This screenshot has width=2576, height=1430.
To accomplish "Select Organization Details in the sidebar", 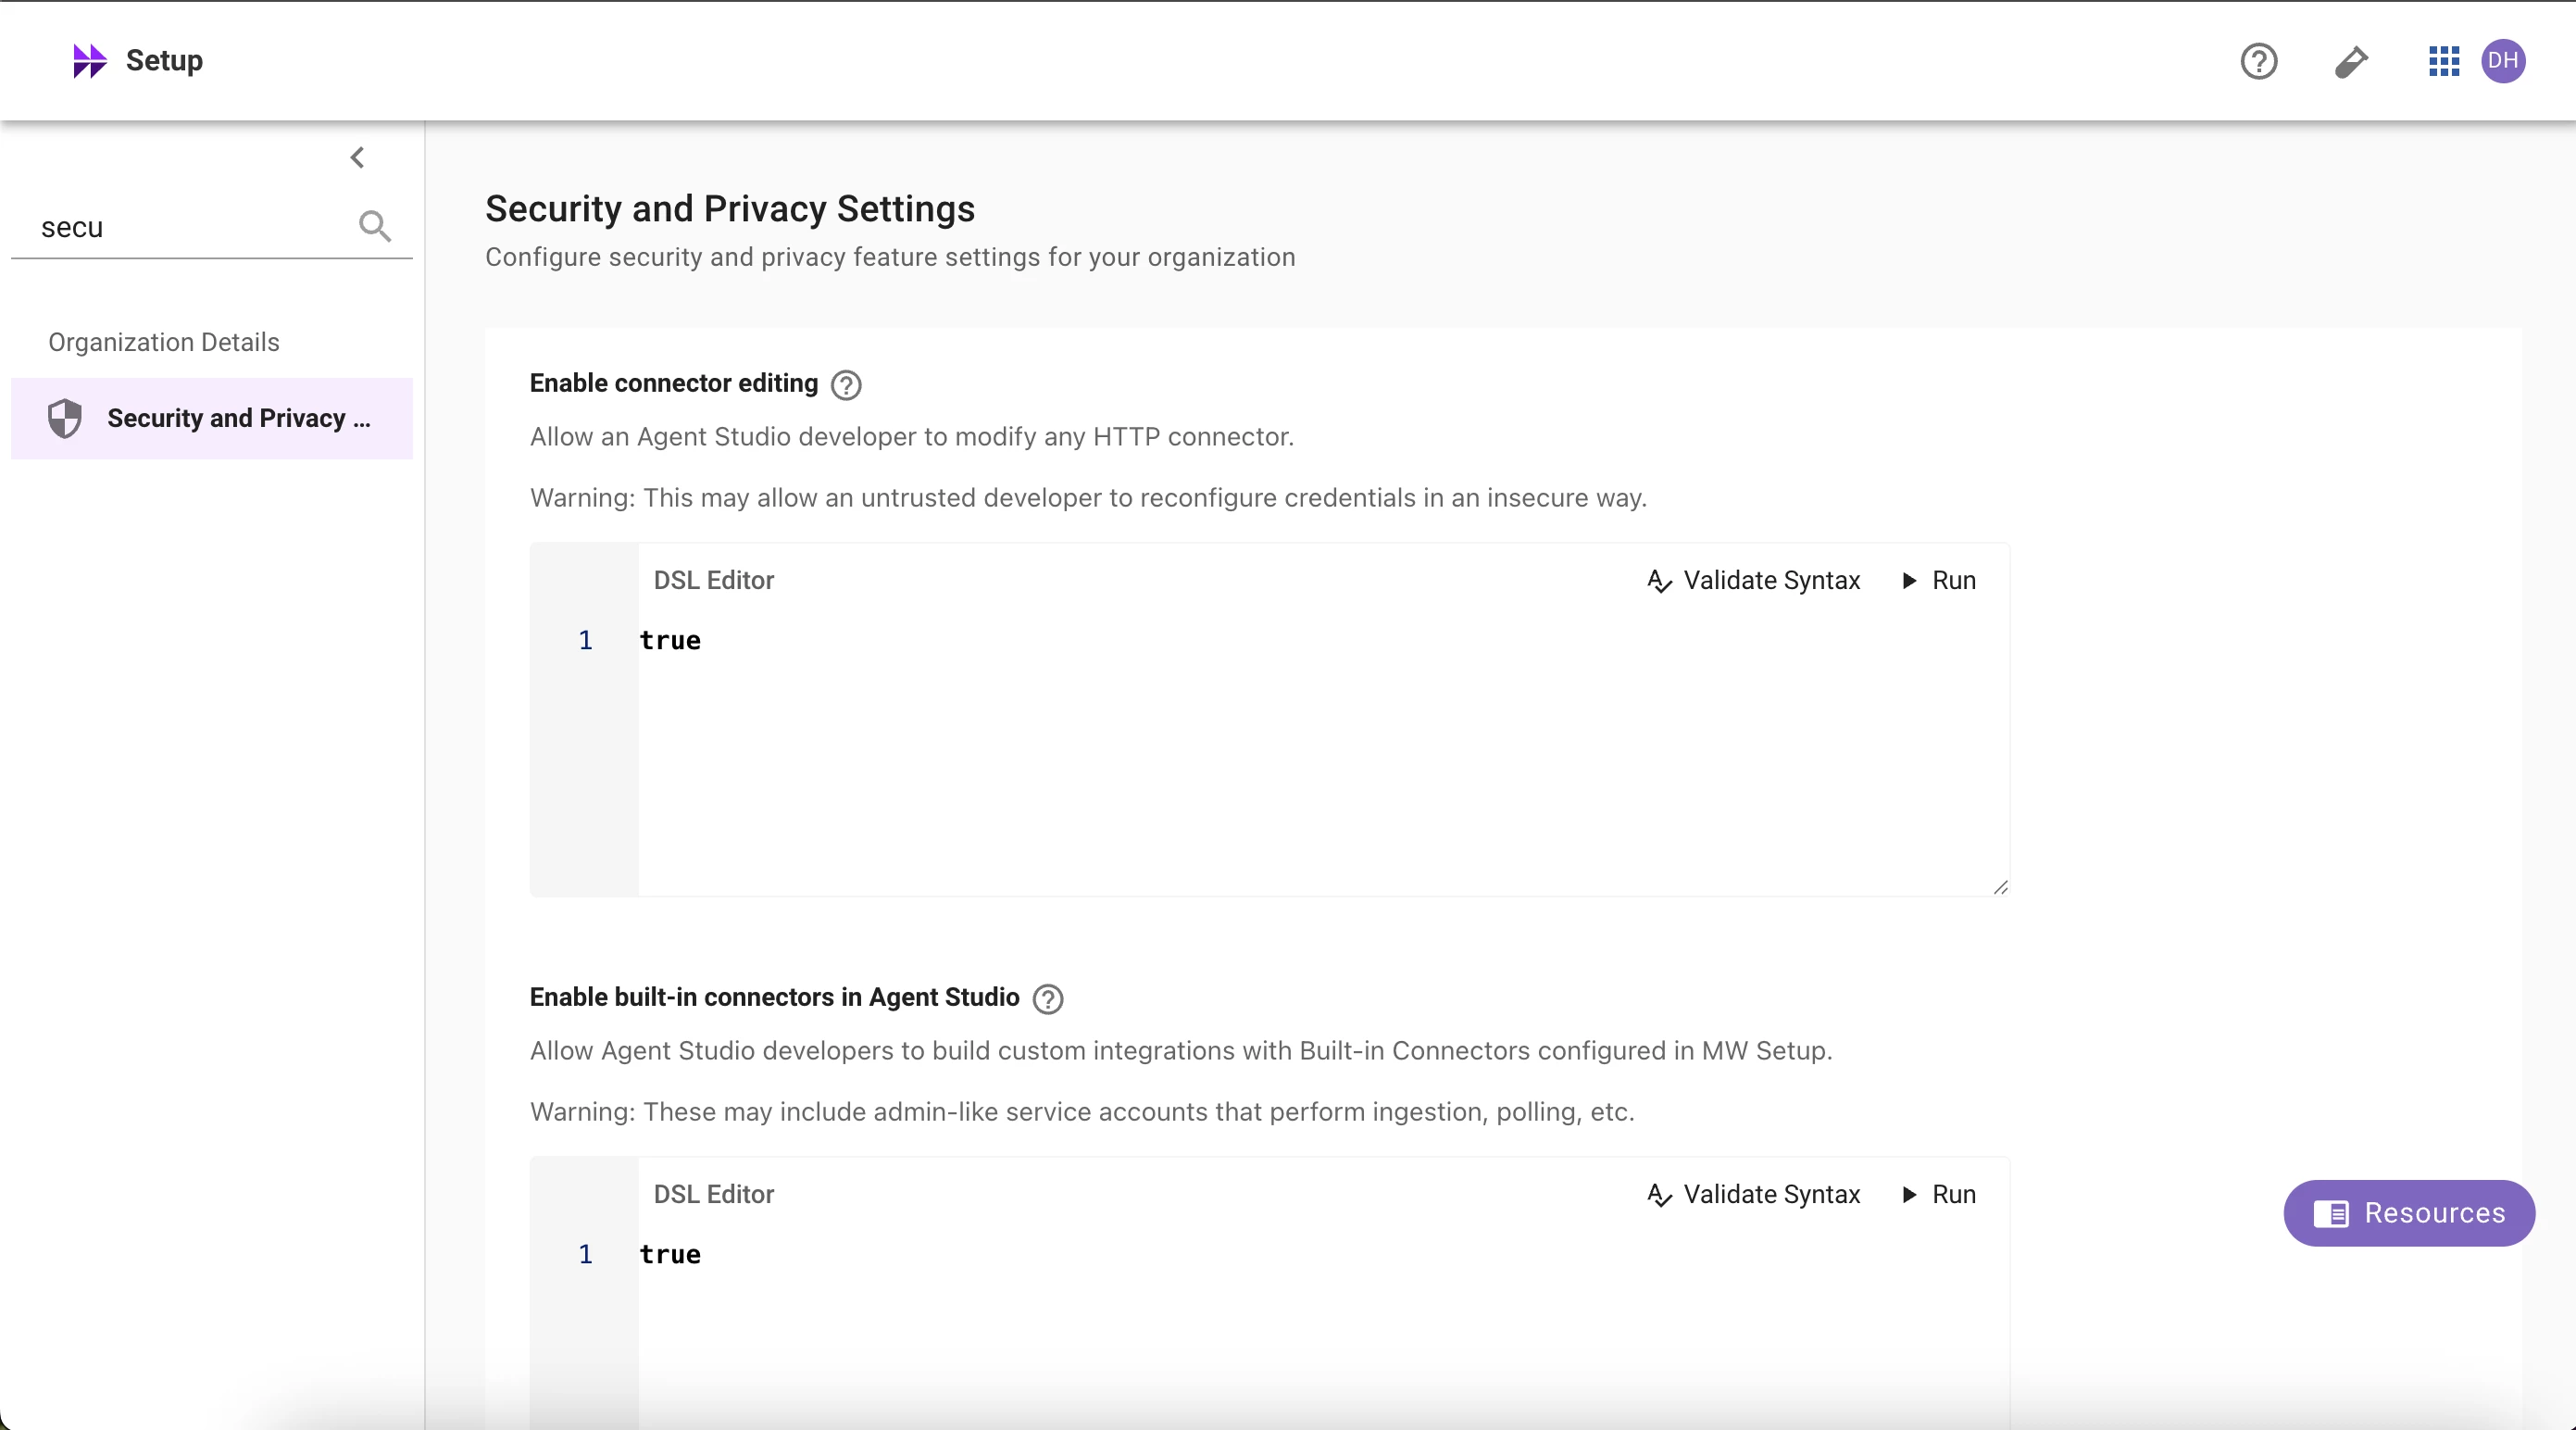I will (x=164, y=342).
